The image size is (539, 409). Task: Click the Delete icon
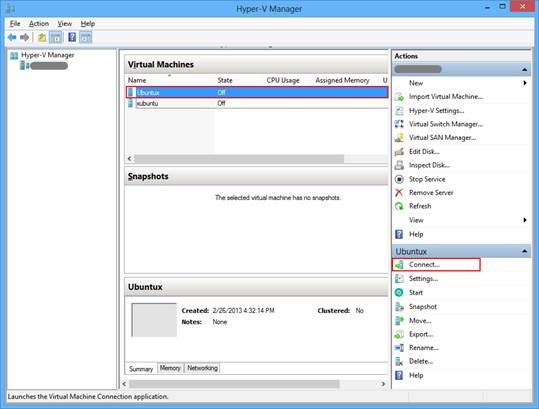click(x=399, y=361)
